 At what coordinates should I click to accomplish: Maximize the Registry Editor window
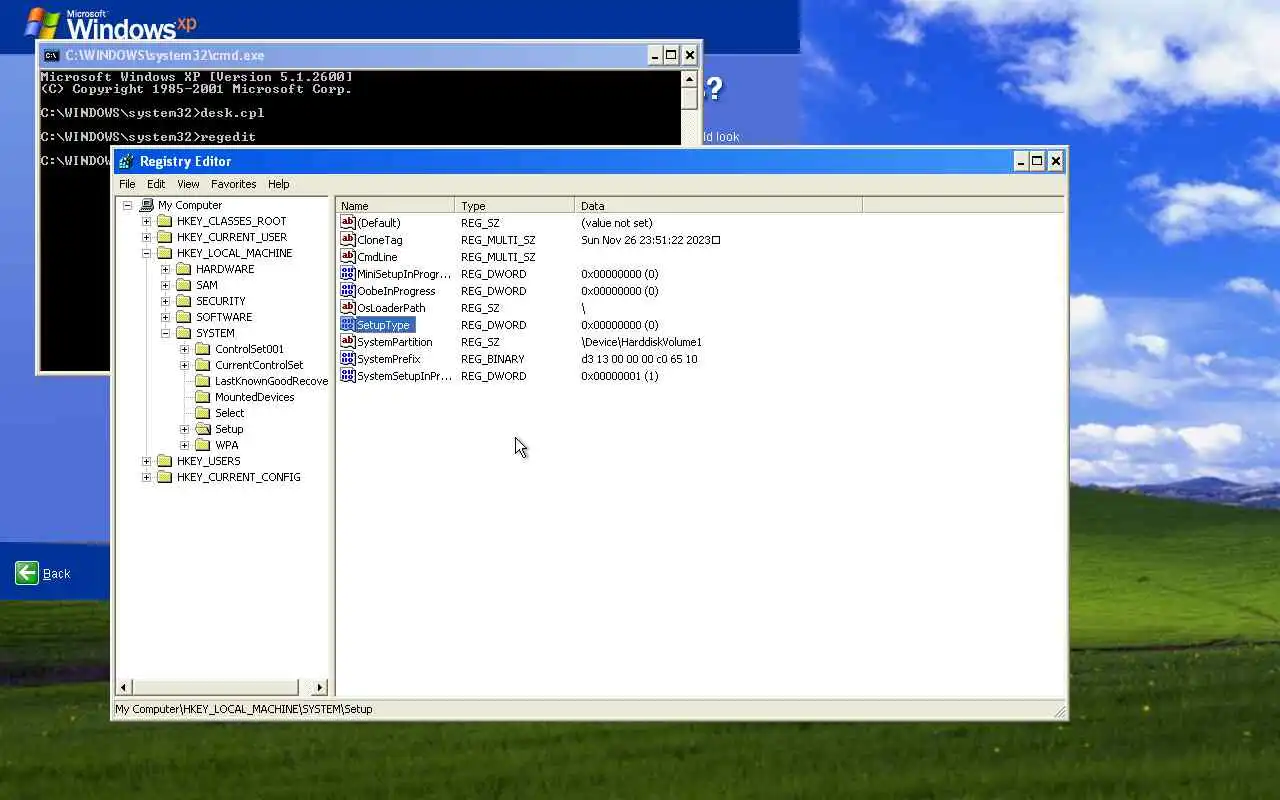click(1037, 161)
